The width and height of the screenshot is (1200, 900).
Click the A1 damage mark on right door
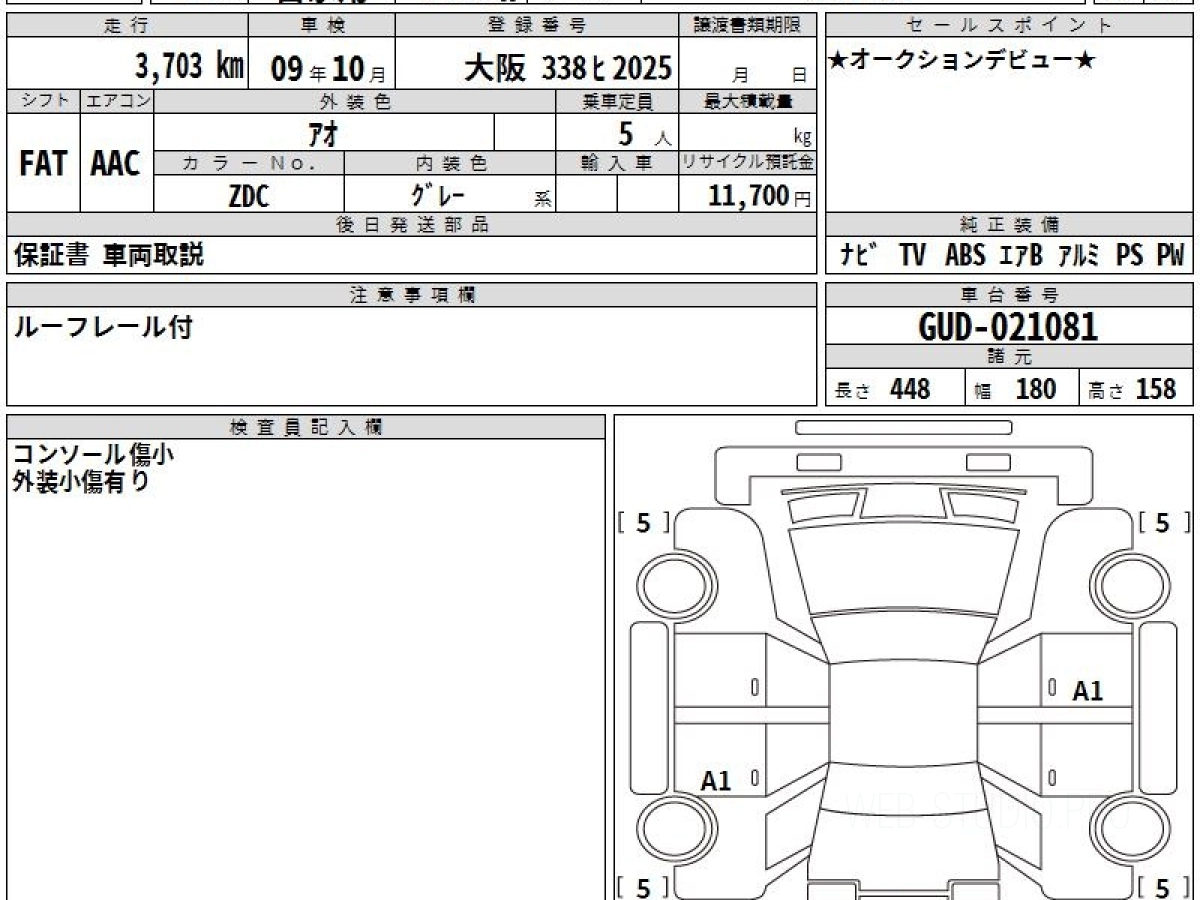coord(1087,690)
